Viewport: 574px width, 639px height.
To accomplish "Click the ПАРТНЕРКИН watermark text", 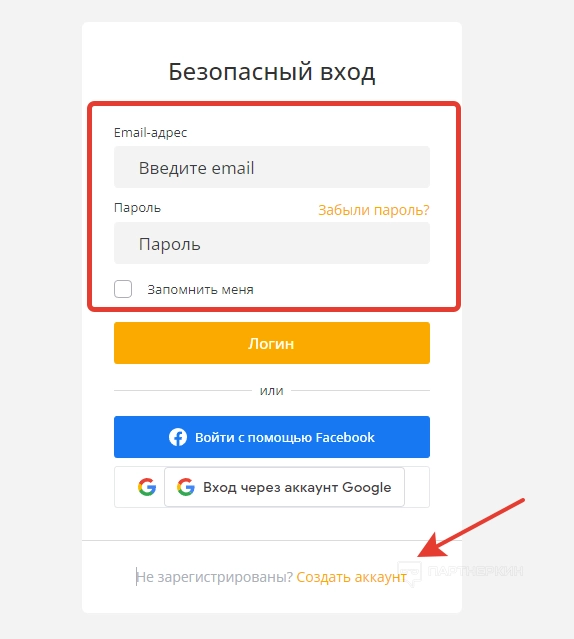I will (x=475, y=571).
